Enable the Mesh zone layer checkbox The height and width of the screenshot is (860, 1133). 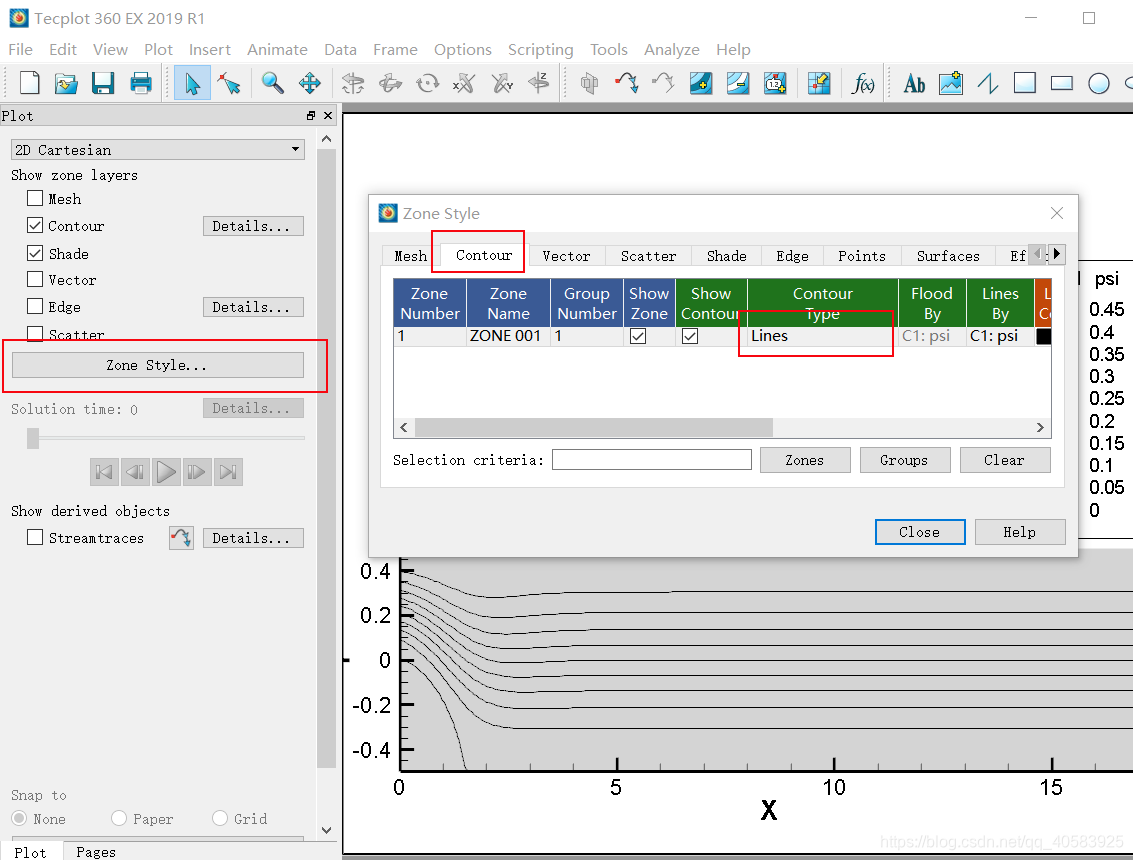(35, 198)
